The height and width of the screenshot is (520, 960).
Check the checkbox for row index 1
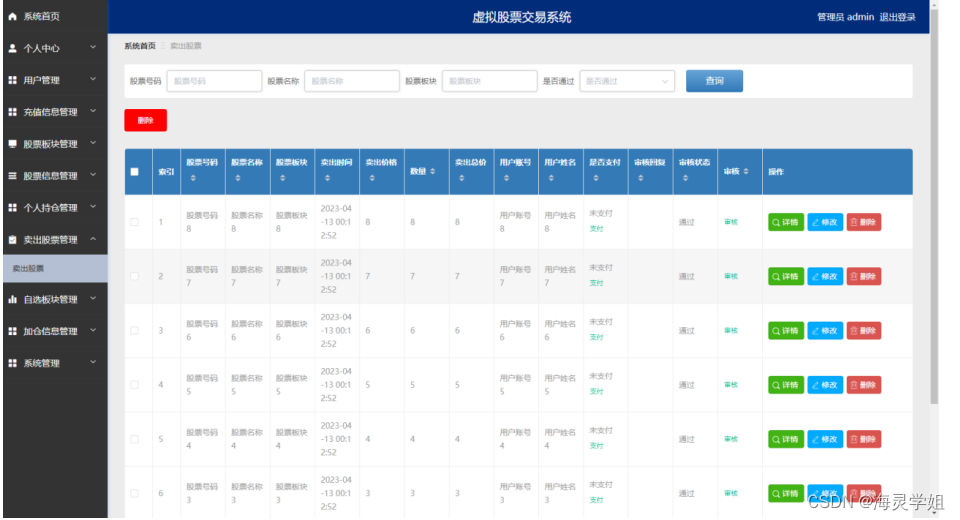click(x=135, y=222)
